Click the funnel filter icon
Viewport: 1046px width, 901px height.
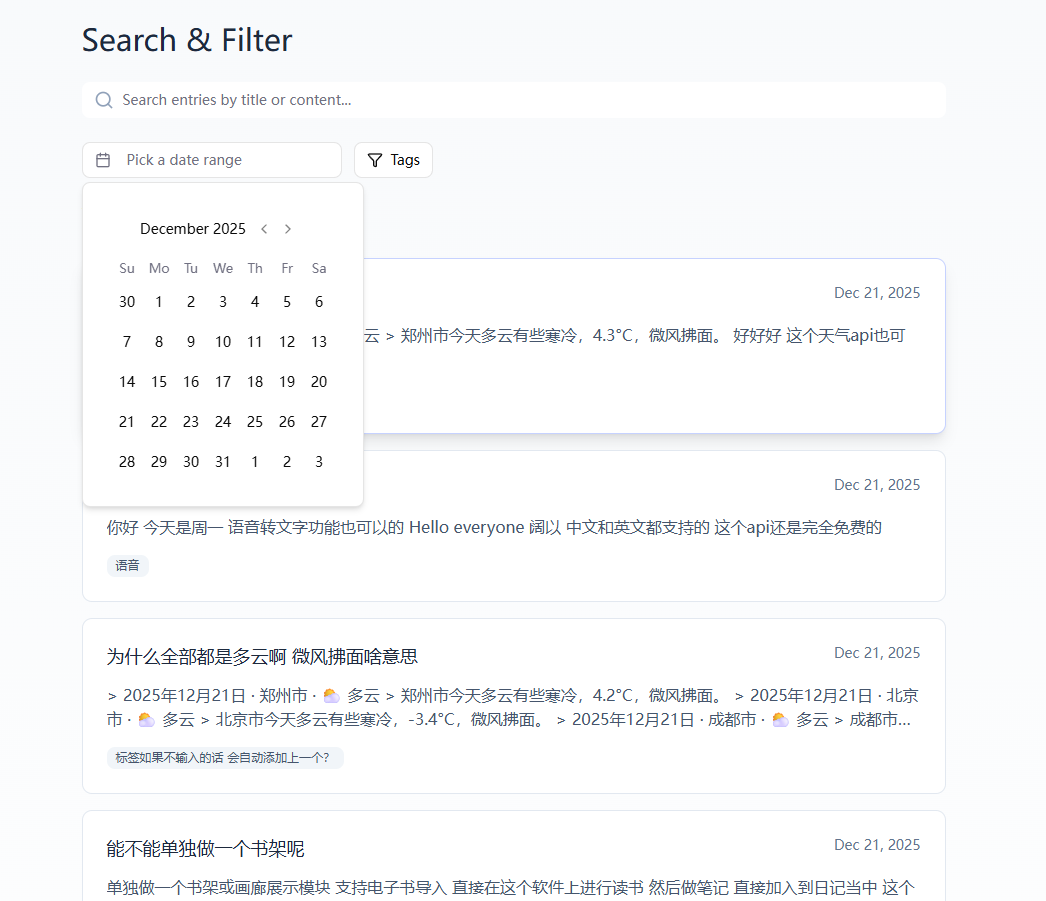[375, 160]
